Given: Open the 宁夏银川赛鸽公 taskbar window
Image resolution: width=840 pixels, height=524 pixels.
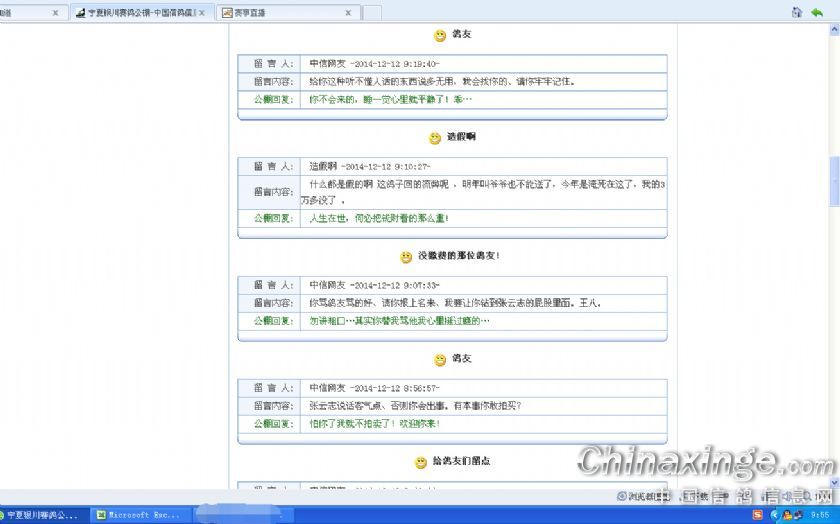Looking at the screenshot, I should [40, 515].
